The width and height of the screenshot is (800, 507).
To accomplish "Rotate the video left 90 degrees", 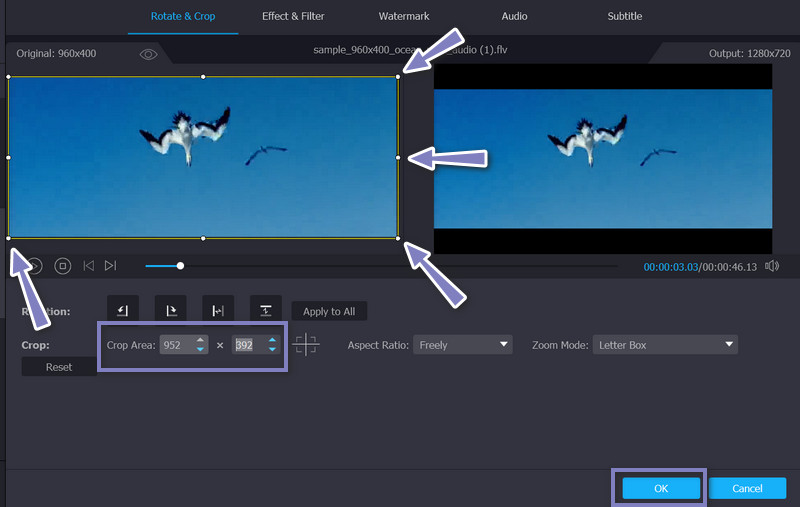I will click(123, 311).
